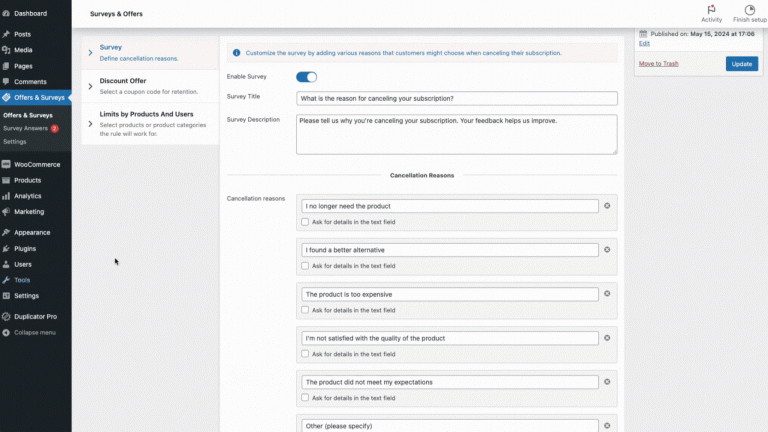The height and width of the screenshot is (432, 768).
Task: Click the Appearance brush icon
Action: point(6,232)
